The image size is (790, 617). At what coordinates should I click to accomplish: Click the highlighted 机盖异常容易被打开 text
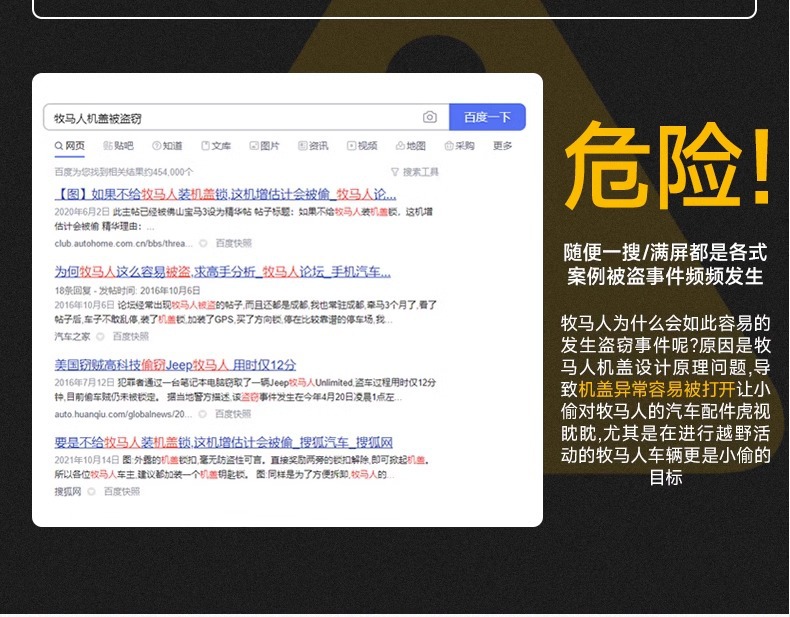pos(657,389)
